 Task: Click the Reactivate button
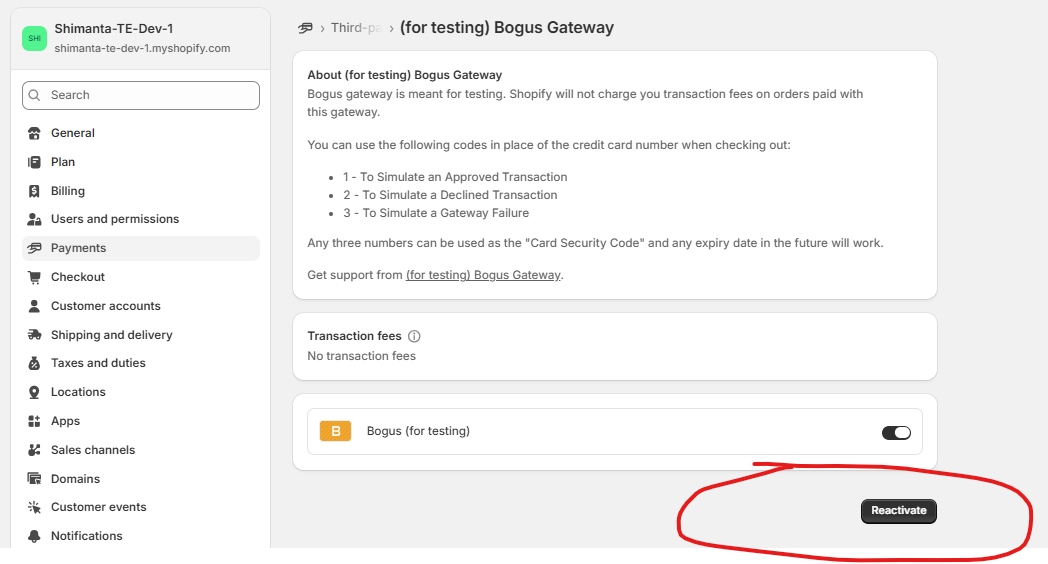[898, 511]
